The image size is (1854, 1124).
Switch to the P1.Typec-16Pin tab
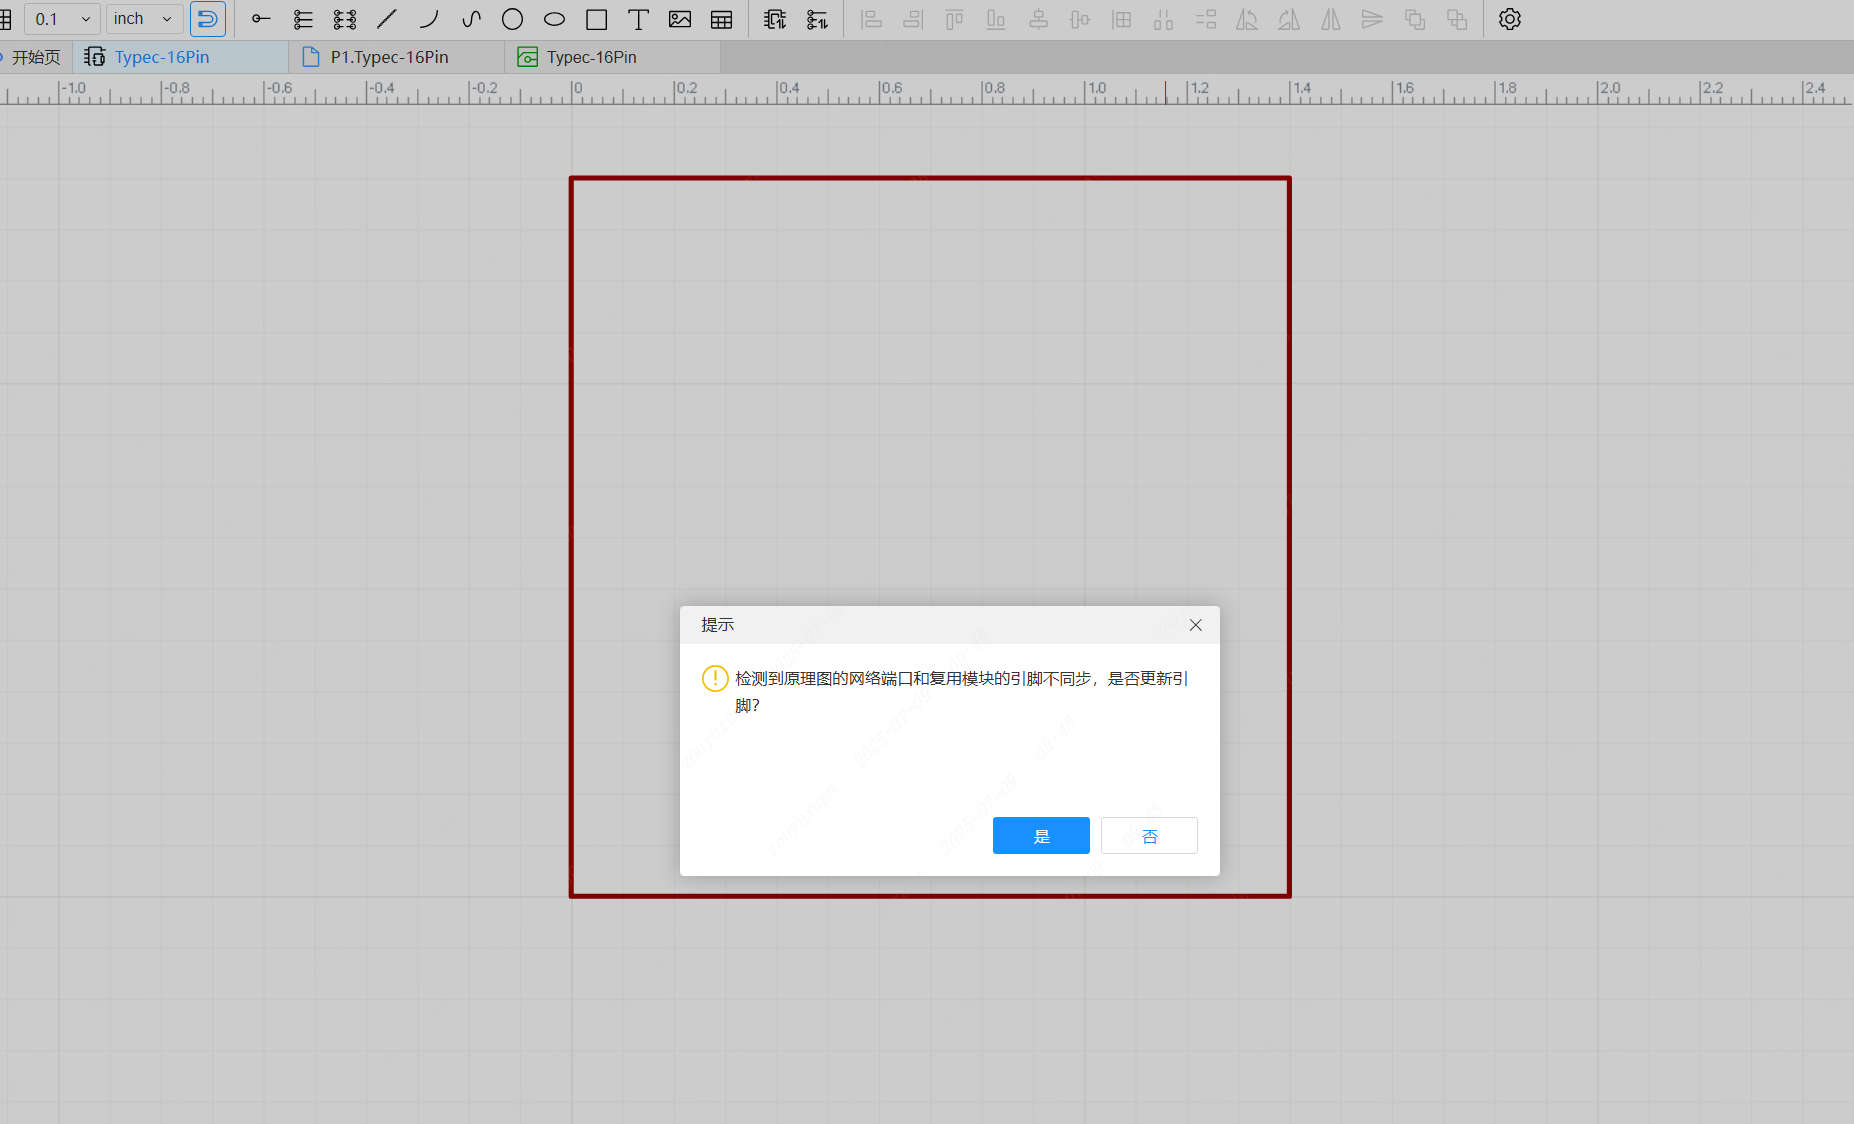pyautogui.click(x=389, y=57)
